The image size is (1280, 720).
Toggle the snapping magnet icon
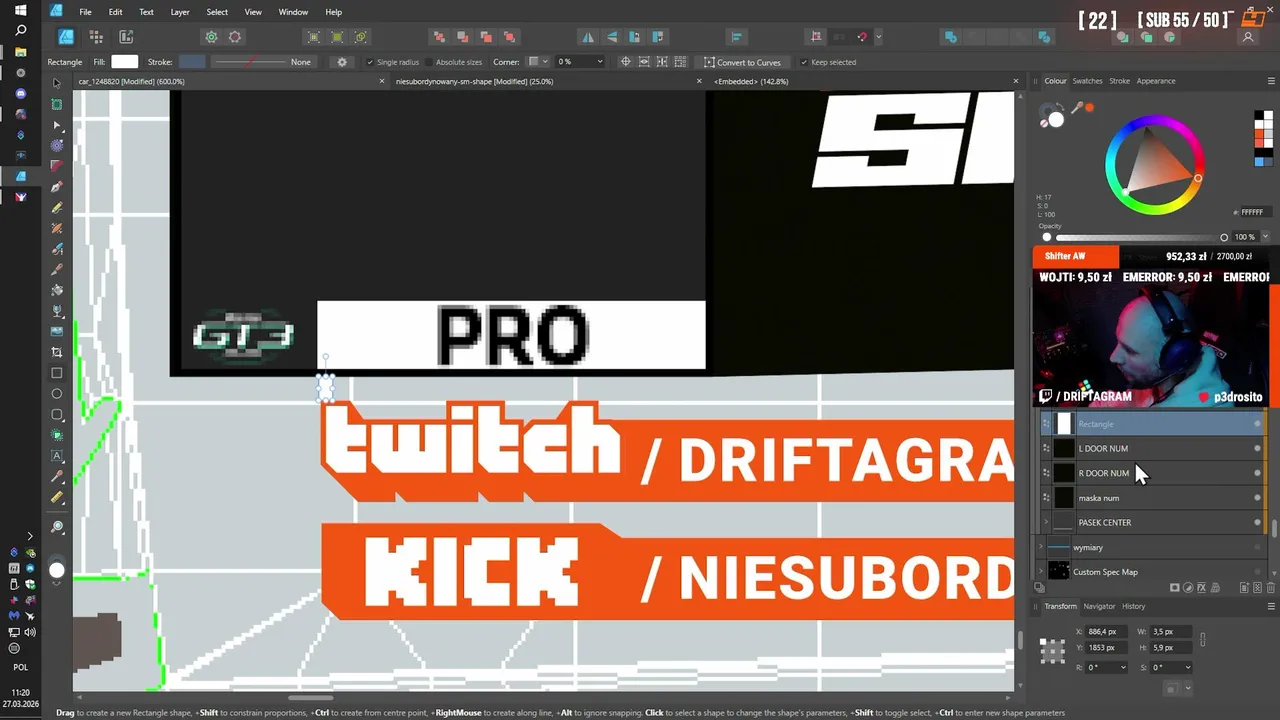(862, 37)
